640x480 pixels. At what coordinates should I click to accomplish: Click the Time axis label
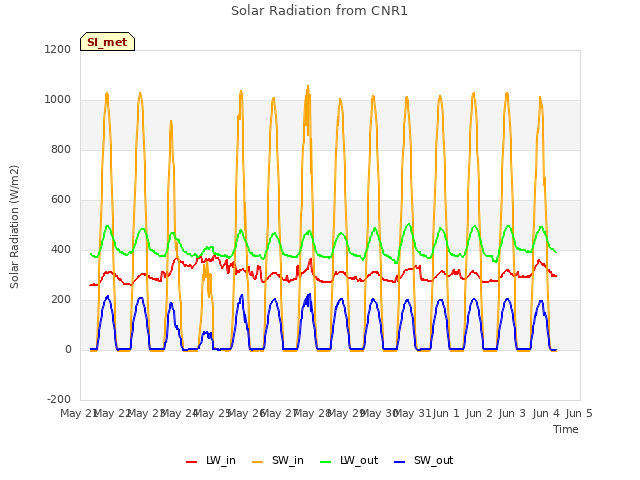pos(566,429)
